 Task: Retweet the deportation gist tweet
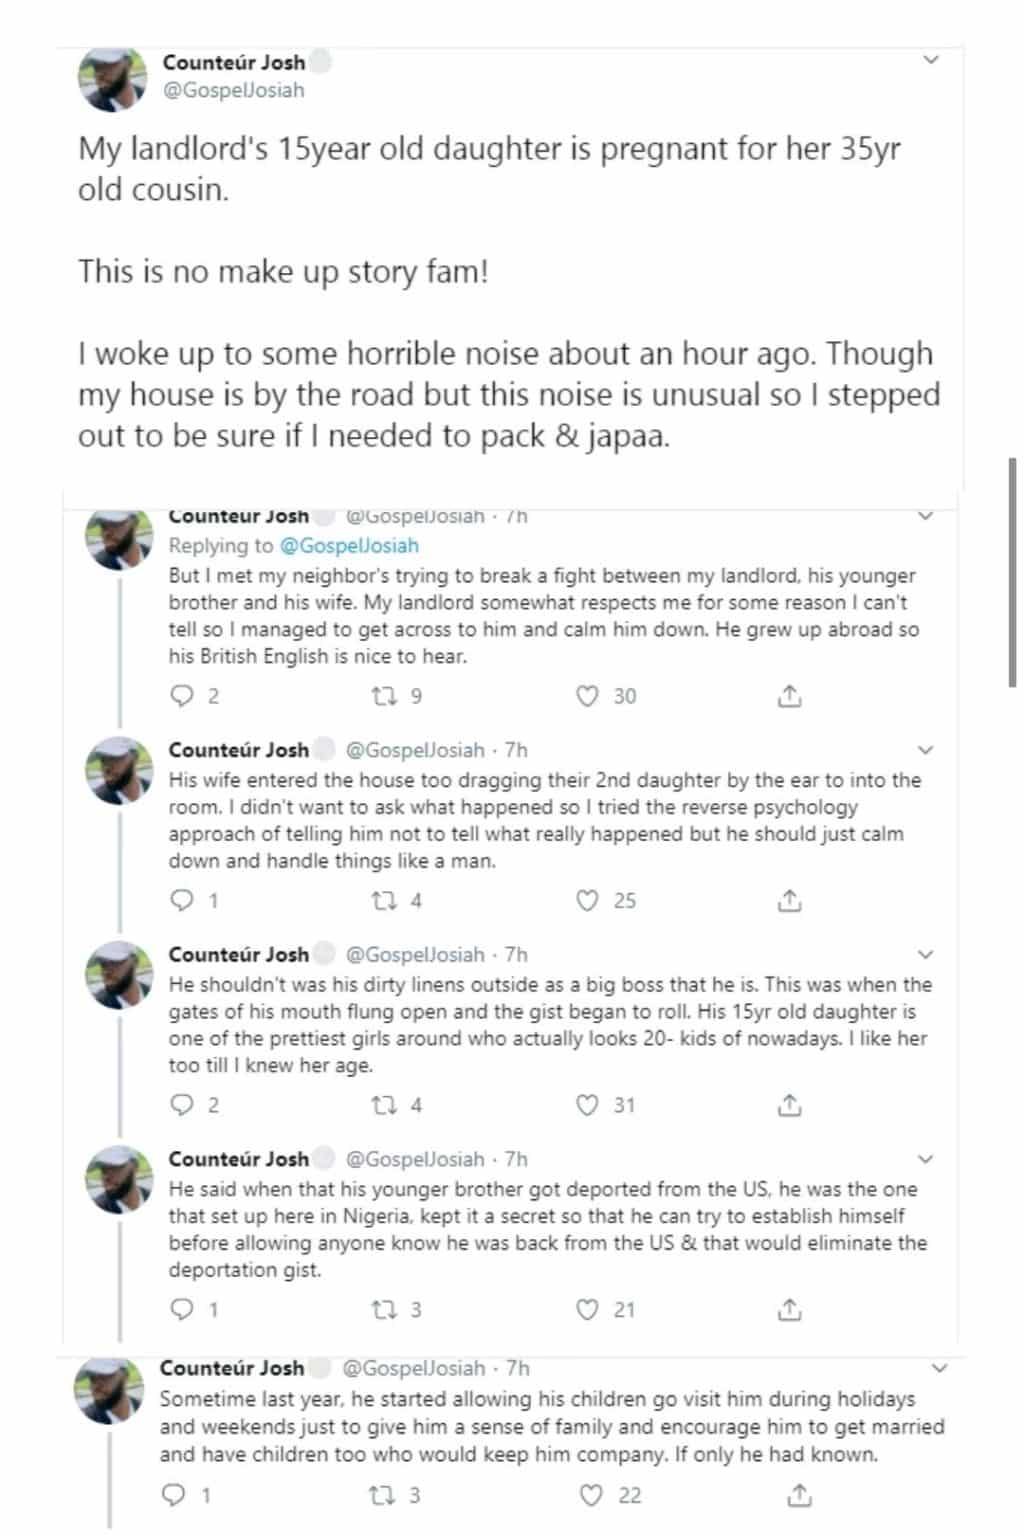point(385,1310)
